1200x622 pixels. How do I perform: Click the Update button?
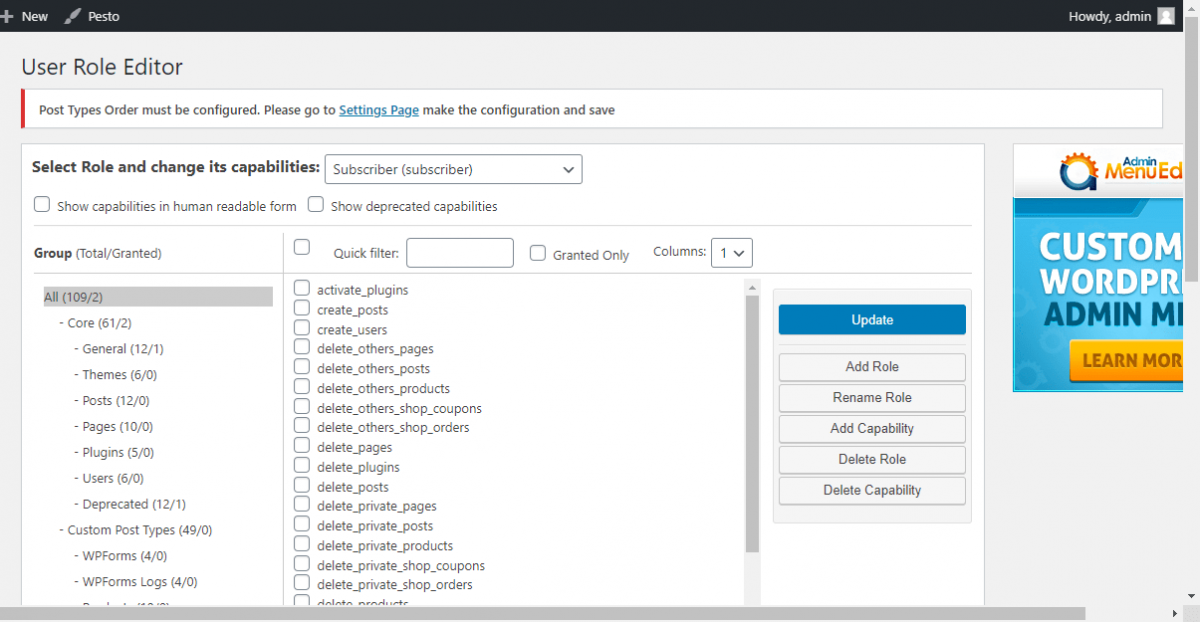[871, 319]
